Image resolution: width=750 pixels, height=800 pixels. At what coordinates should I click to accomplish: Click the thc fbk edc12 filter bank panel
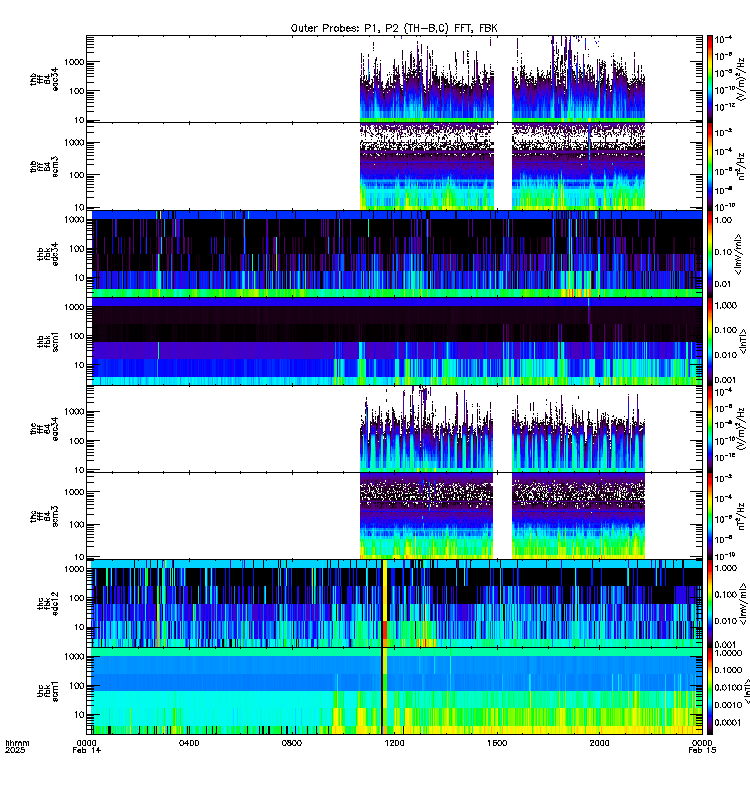click(x=394, y=603)
